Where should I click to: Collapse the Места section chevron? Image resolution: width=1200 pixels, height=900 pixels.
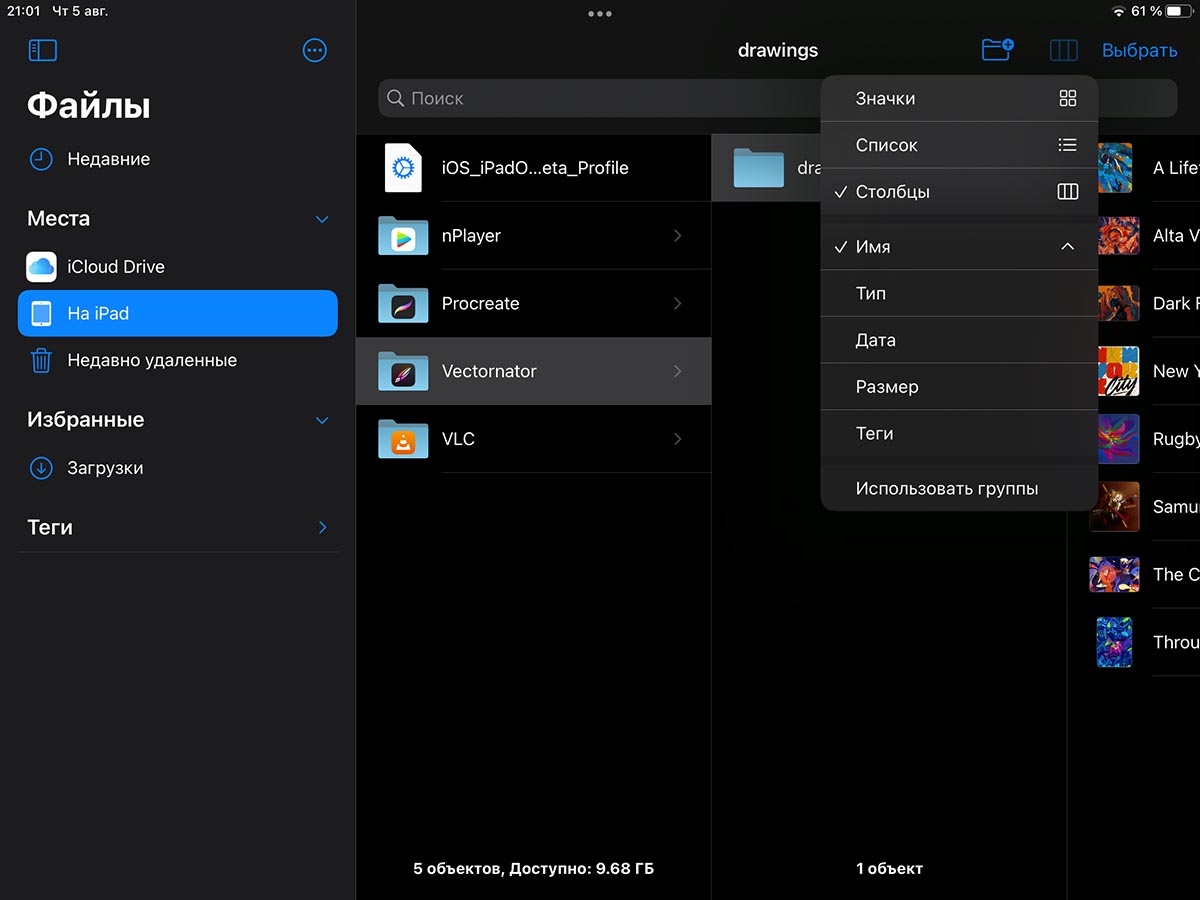tap(322, 219)
